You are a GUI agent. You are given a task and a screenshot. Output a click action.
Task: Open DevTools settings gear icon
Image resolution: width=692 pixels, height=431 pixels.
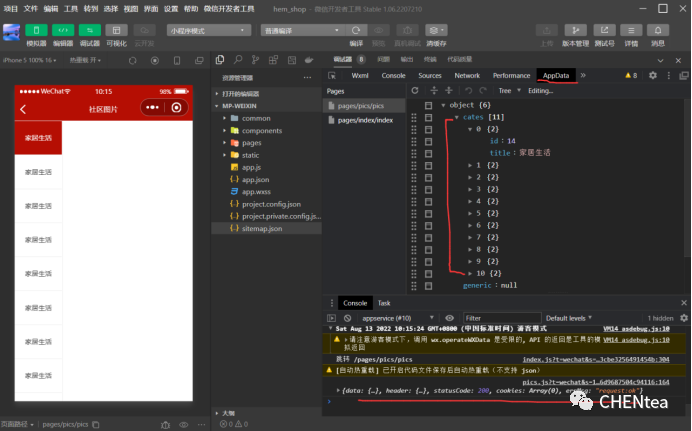click(x=653, y=75)
